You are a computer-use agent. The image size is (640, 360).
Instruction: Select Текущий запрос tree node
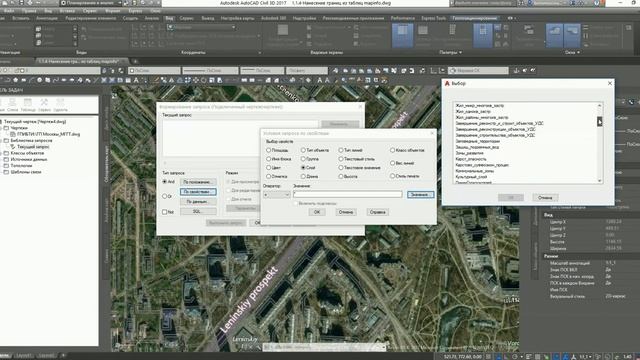click(33, 147)
